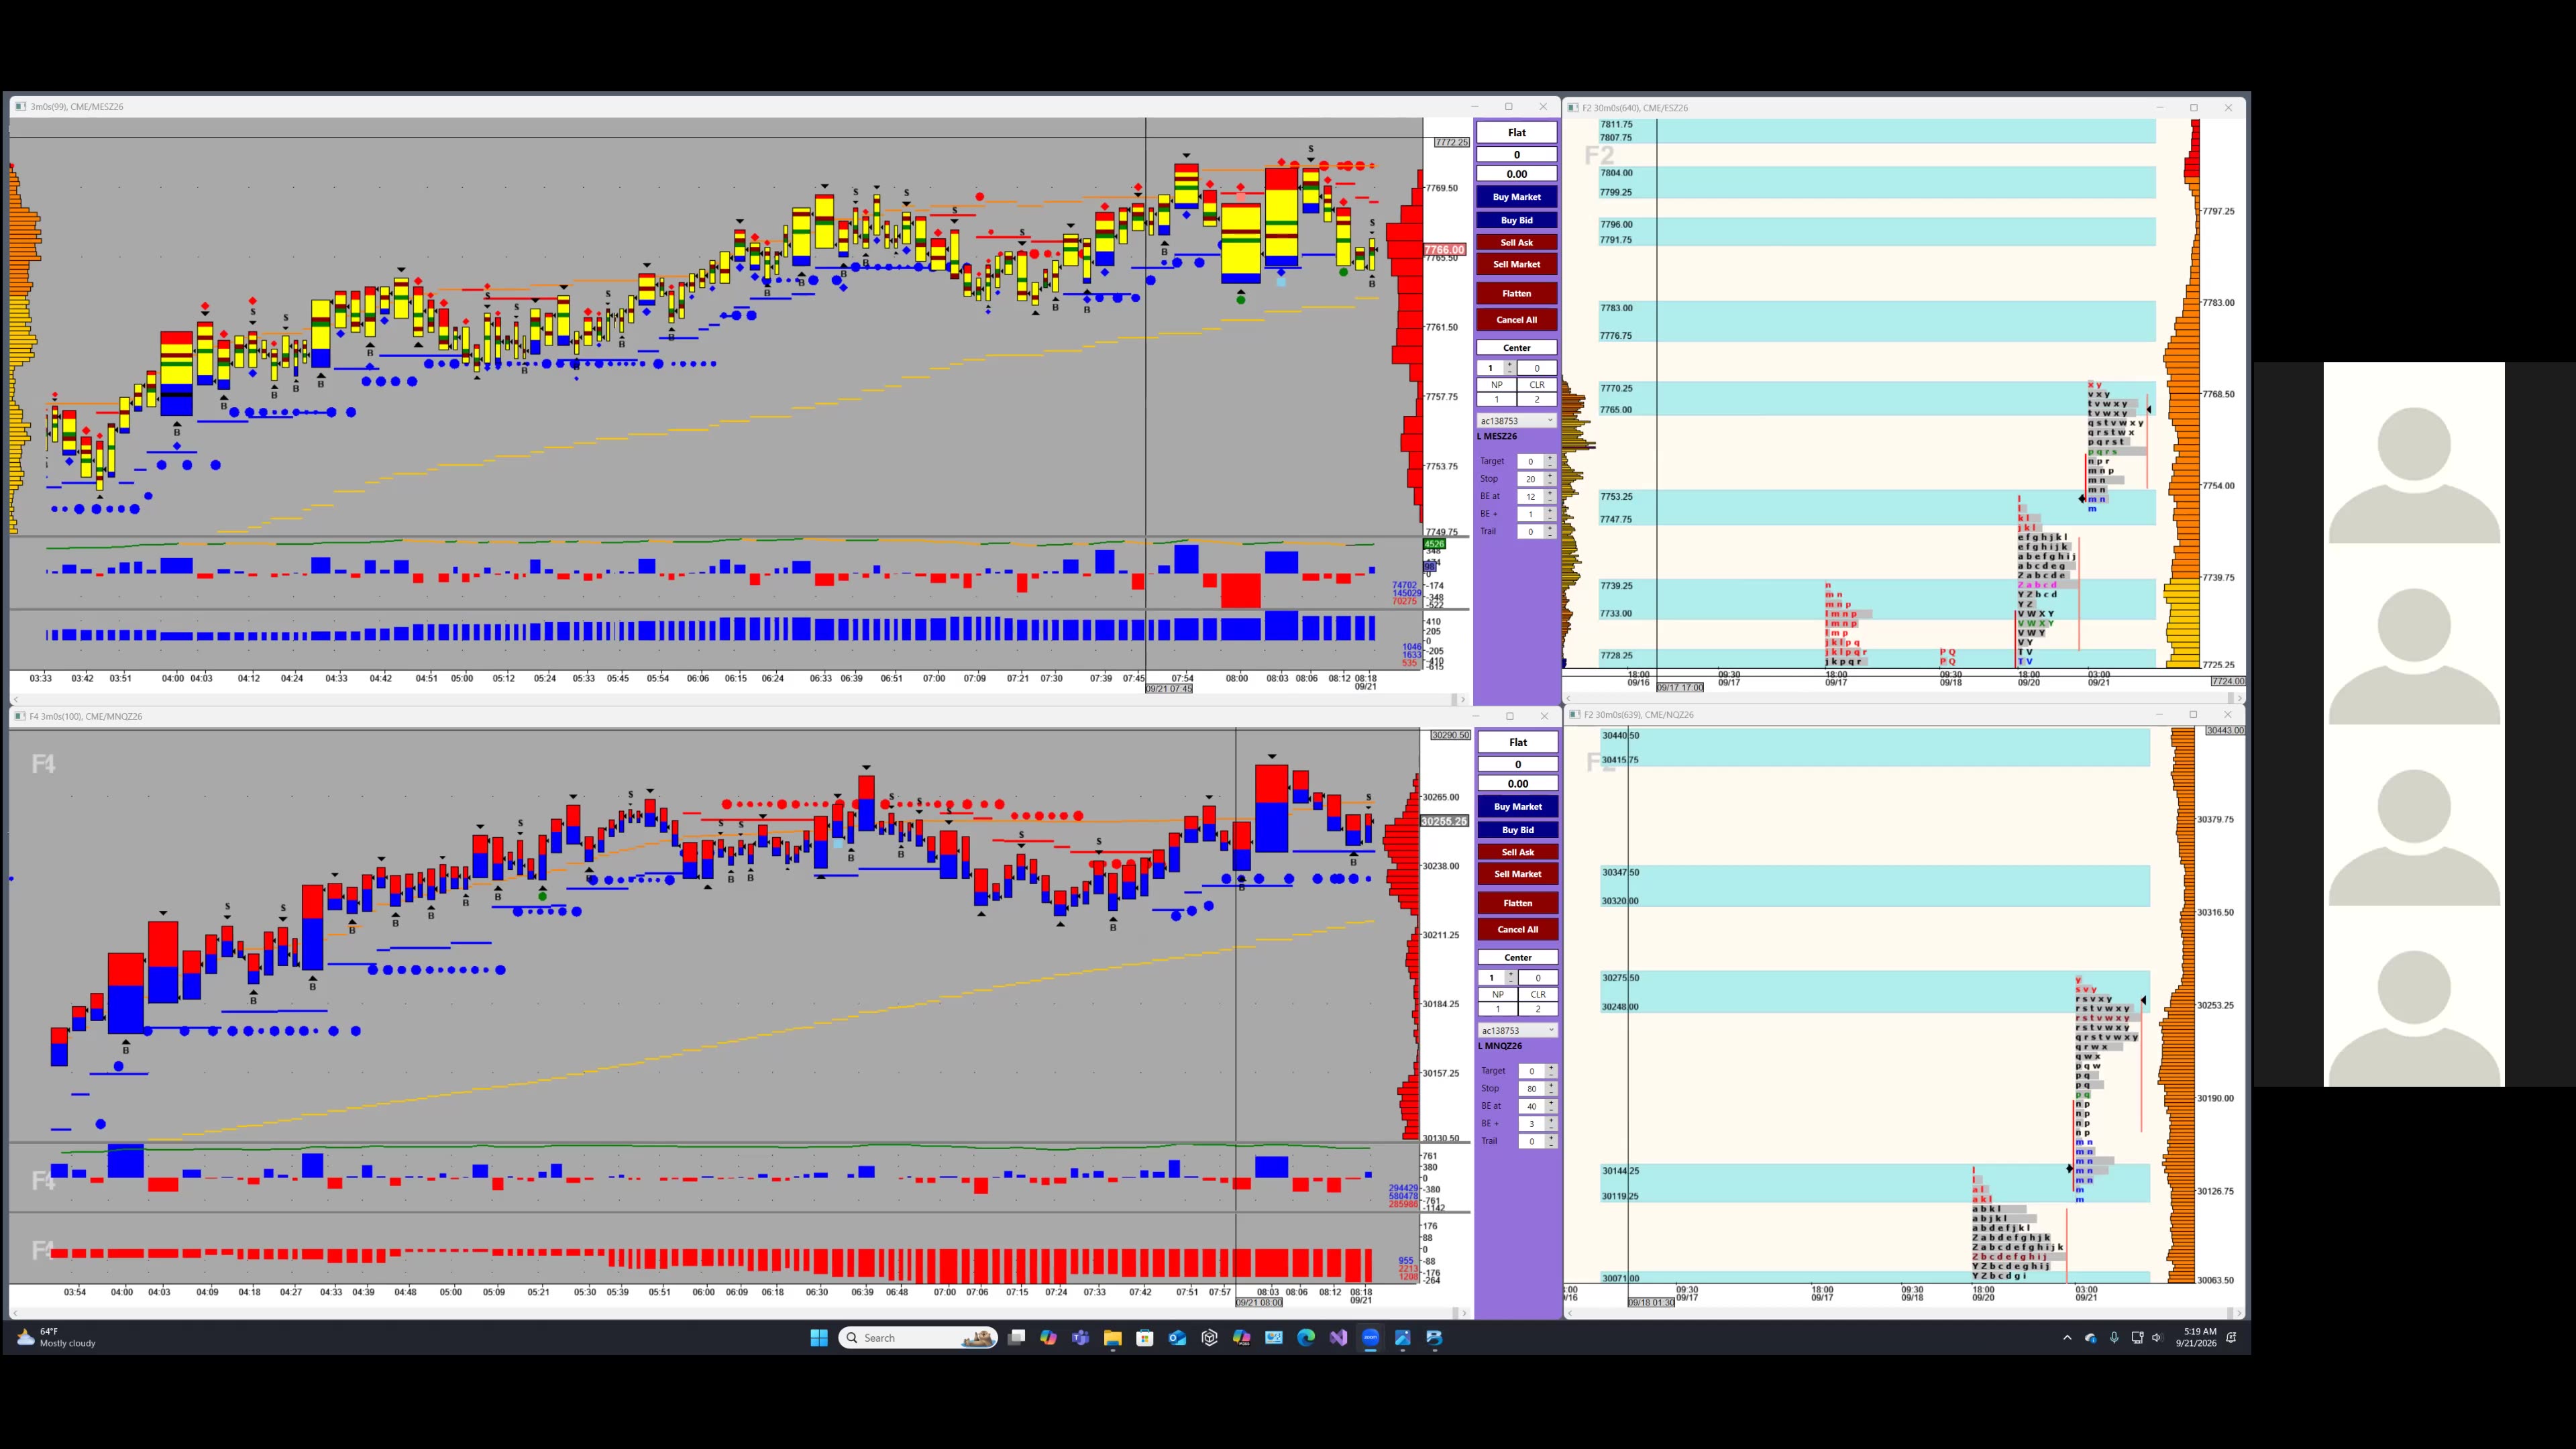This screenshot has width=2576, height=1449.
Task: Click the ESZ26 profile window title icon
Action: (x=1573, y=108)
